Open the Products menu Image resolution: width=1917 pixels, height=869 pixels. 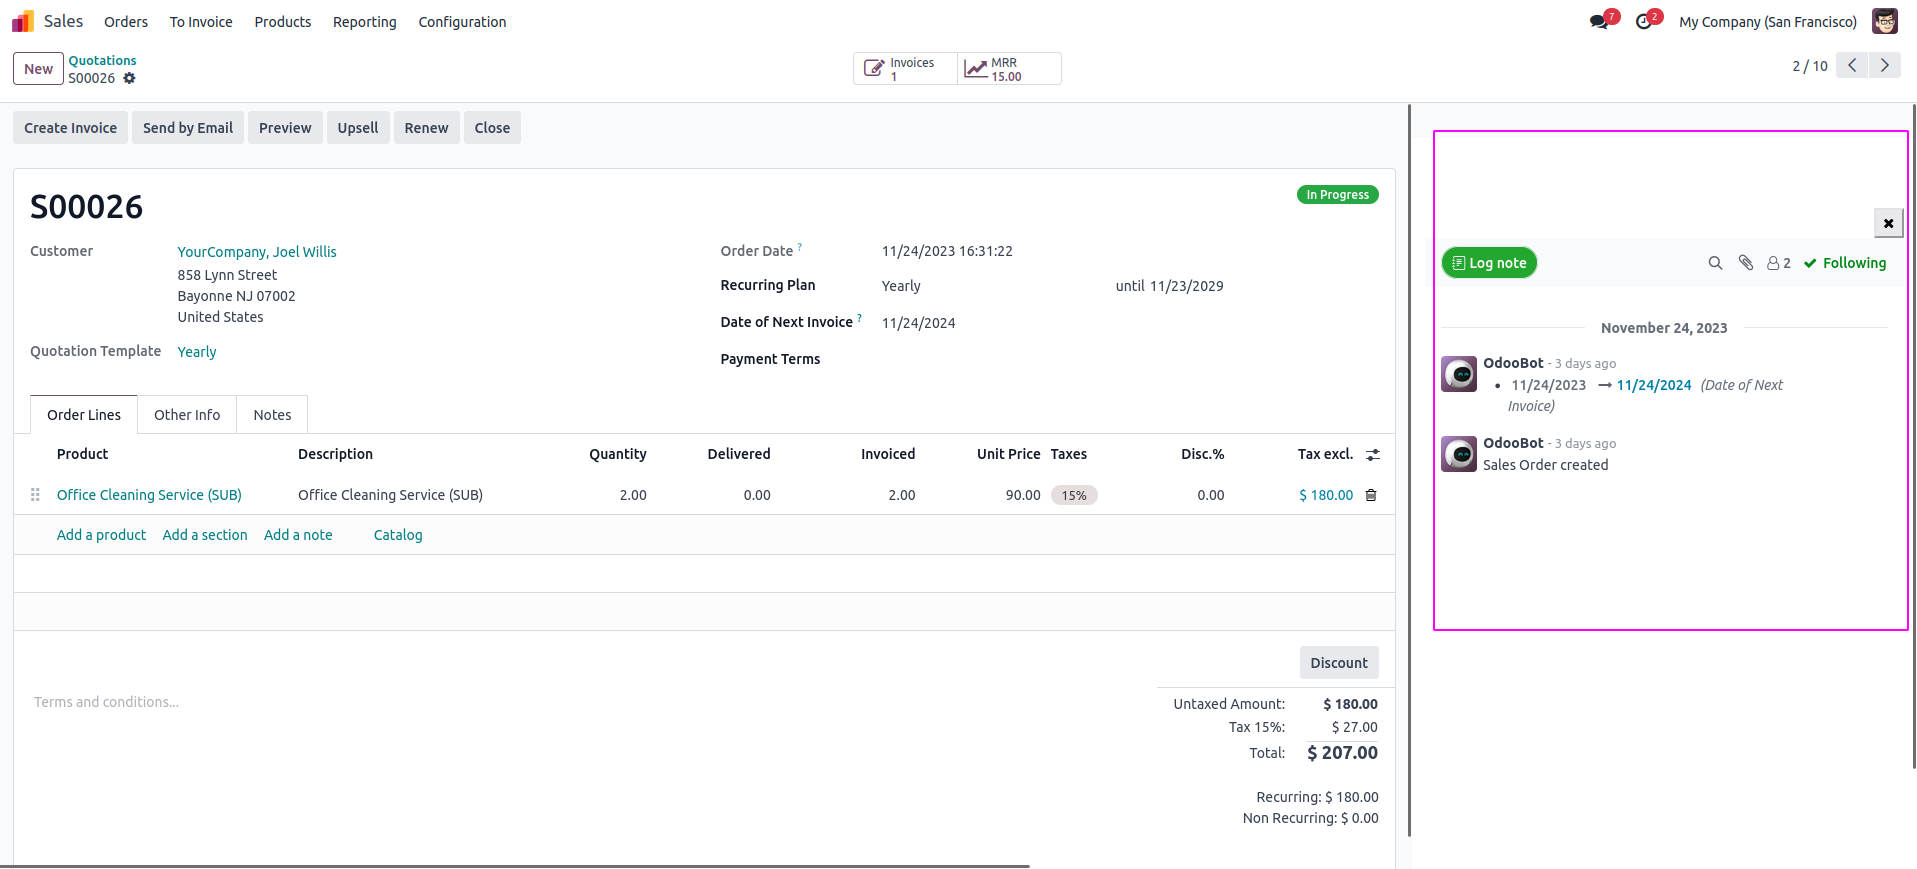point(283,22)
